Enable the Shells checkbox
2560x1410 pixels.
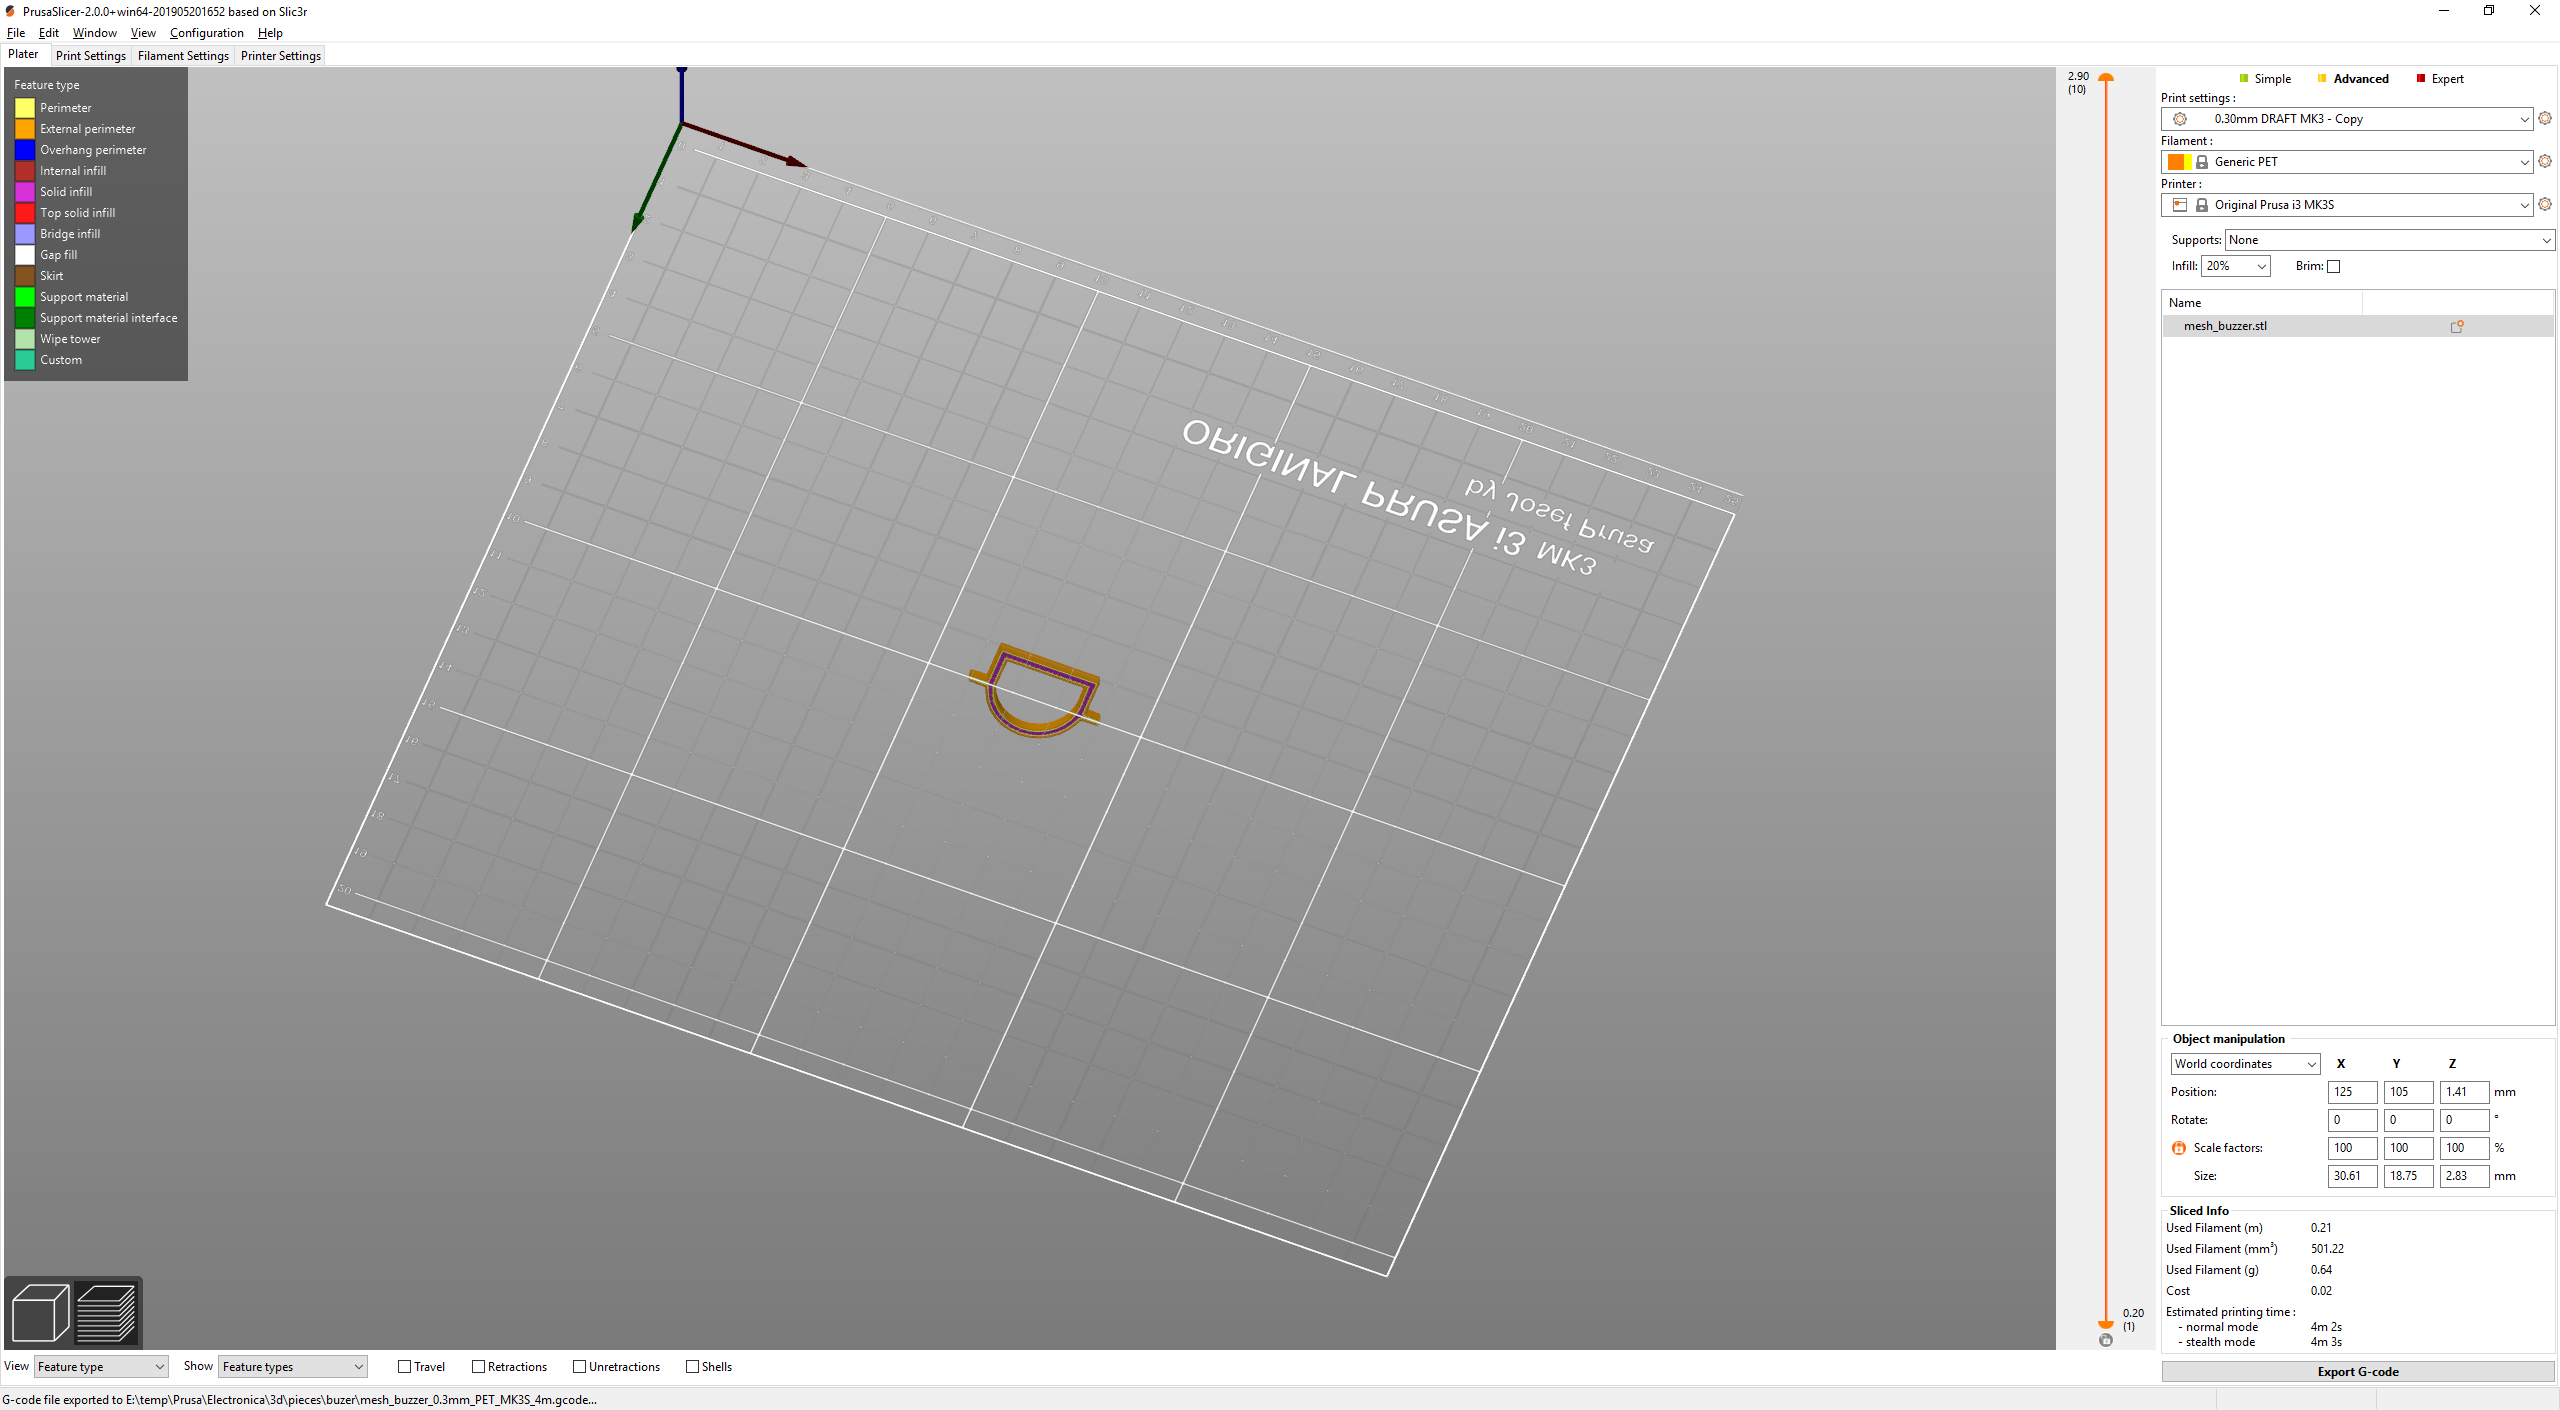(692, 1367)
